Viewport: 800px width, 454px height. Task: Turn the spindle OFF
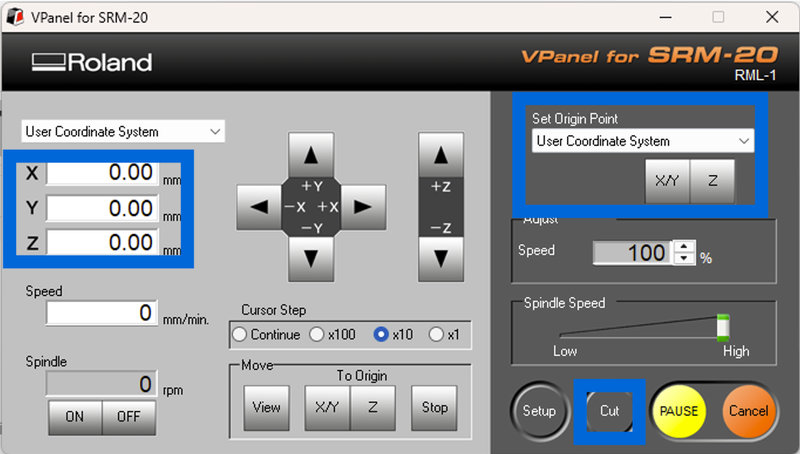[x=129, y=417]
